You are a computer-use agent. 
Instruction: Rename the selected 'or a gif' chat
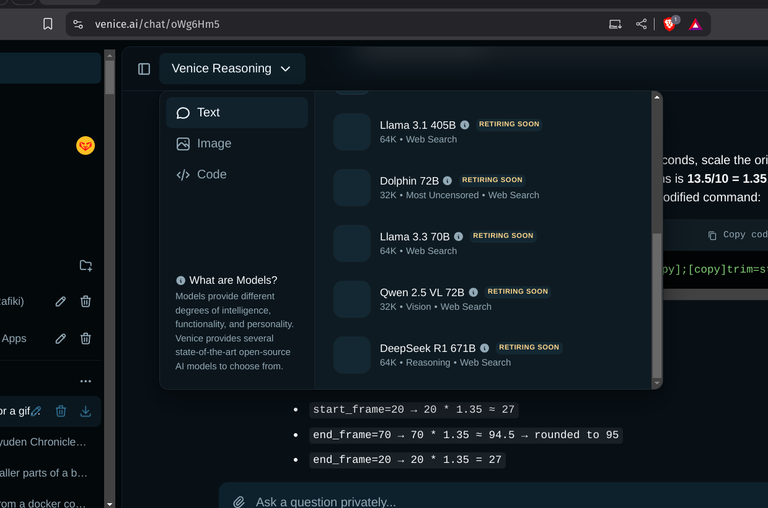(36, 411)
